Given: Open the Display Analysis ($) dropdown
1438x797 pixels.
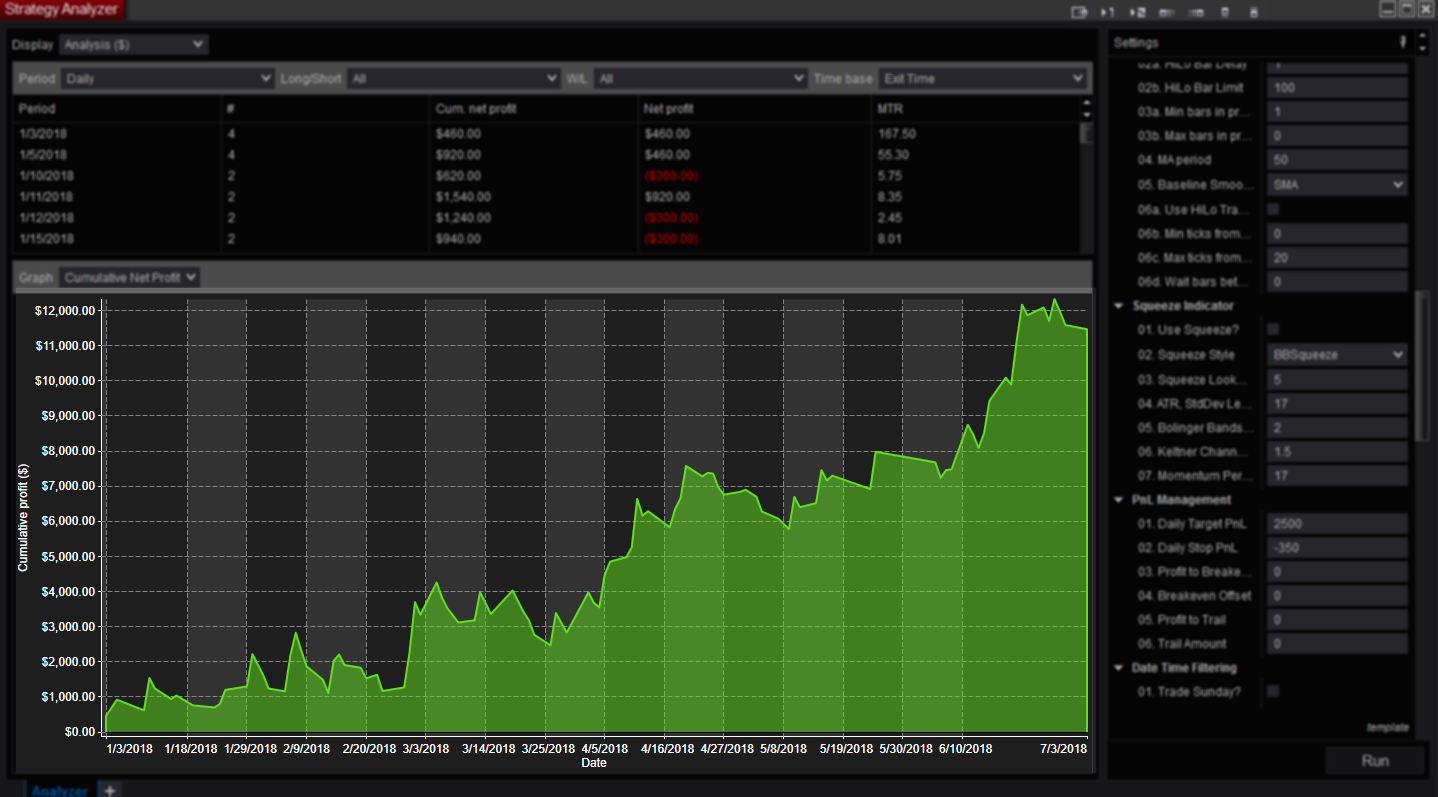Looking at the screenshot, I should (133, 45).
